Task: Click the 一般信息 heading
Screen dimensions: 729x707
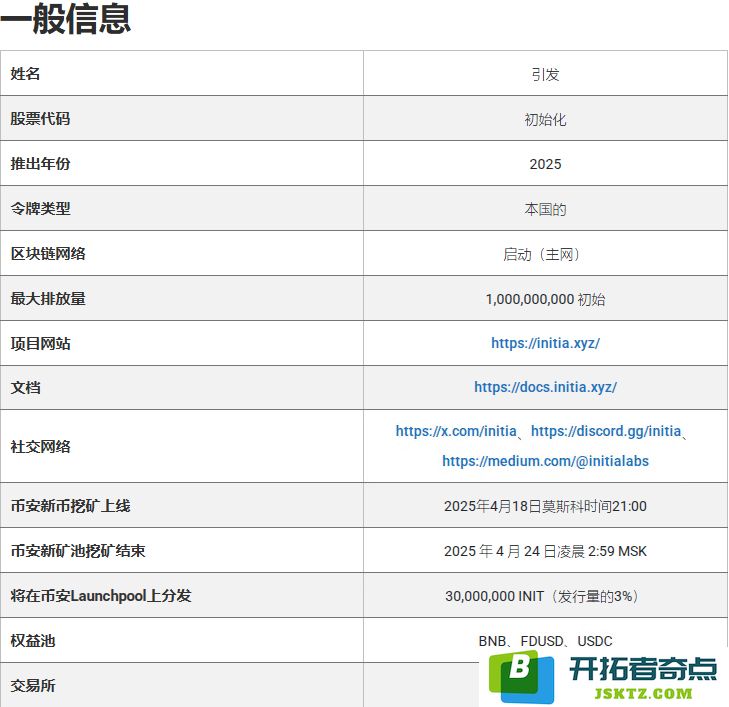Action: 66,19
